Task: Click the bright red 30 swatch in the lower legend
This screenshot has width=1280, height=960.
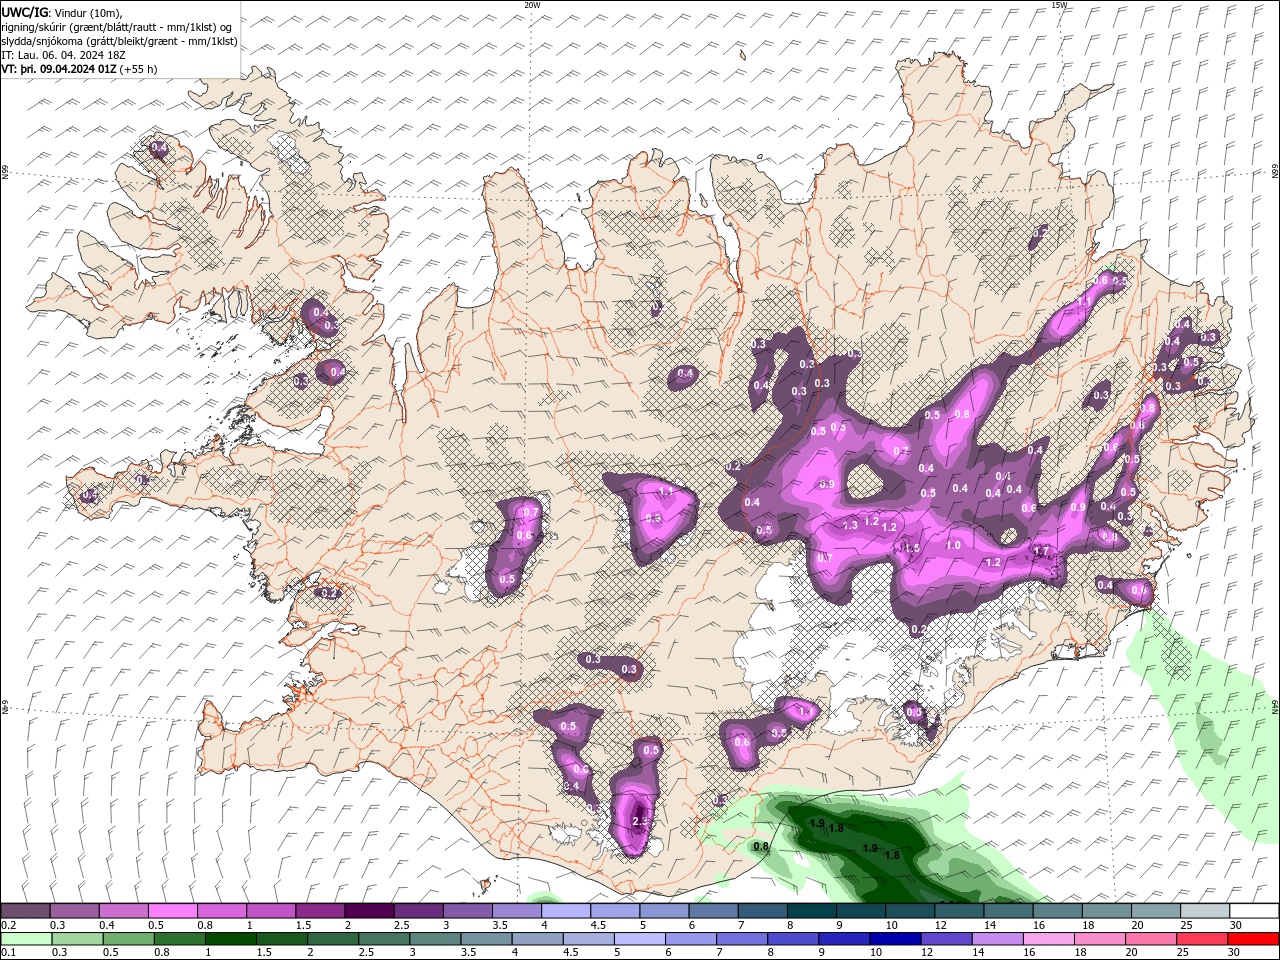Action: click(x=1253, y=939)
